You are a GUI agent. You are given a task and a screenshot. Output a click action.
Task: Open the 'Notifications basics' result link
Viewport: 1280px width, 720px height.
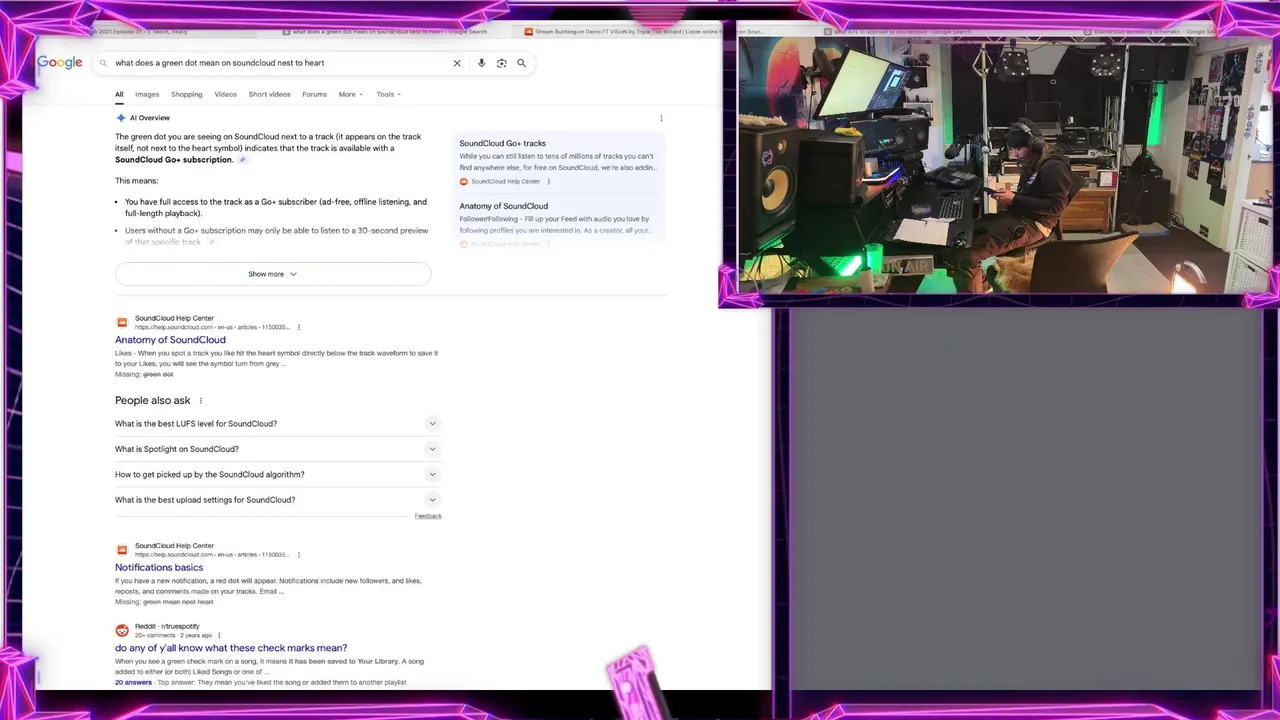pyautogui.click(x=159, y=567)
